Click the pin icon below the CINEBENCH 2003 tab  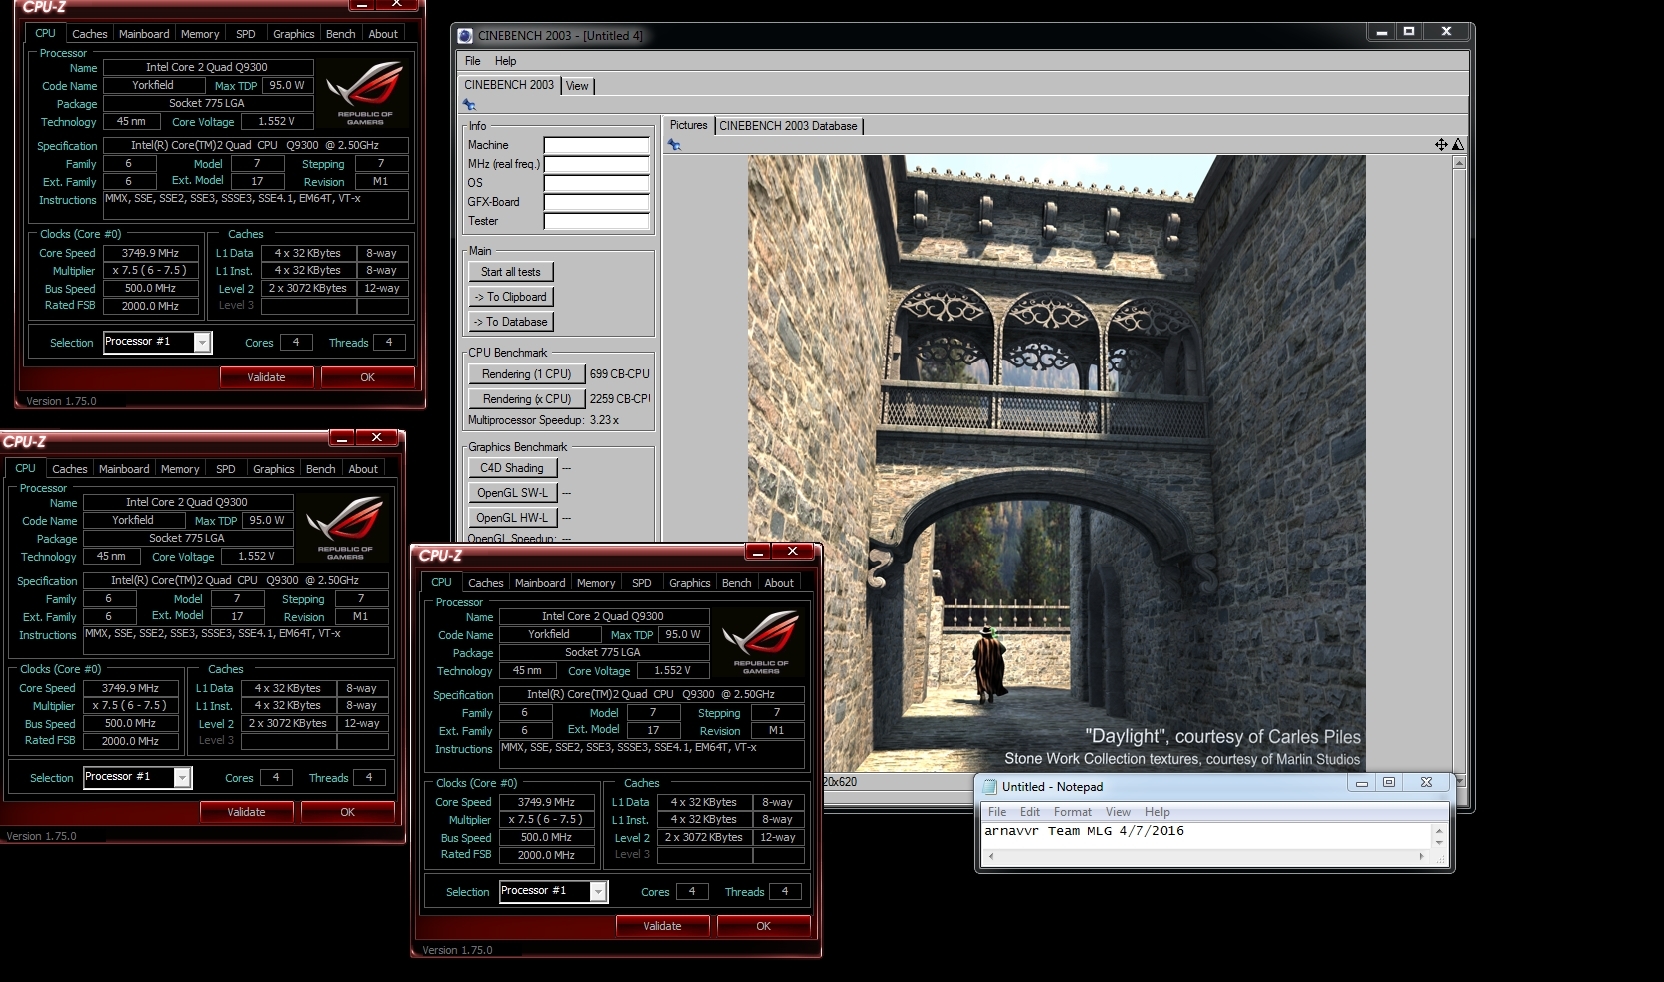(469, 105)
